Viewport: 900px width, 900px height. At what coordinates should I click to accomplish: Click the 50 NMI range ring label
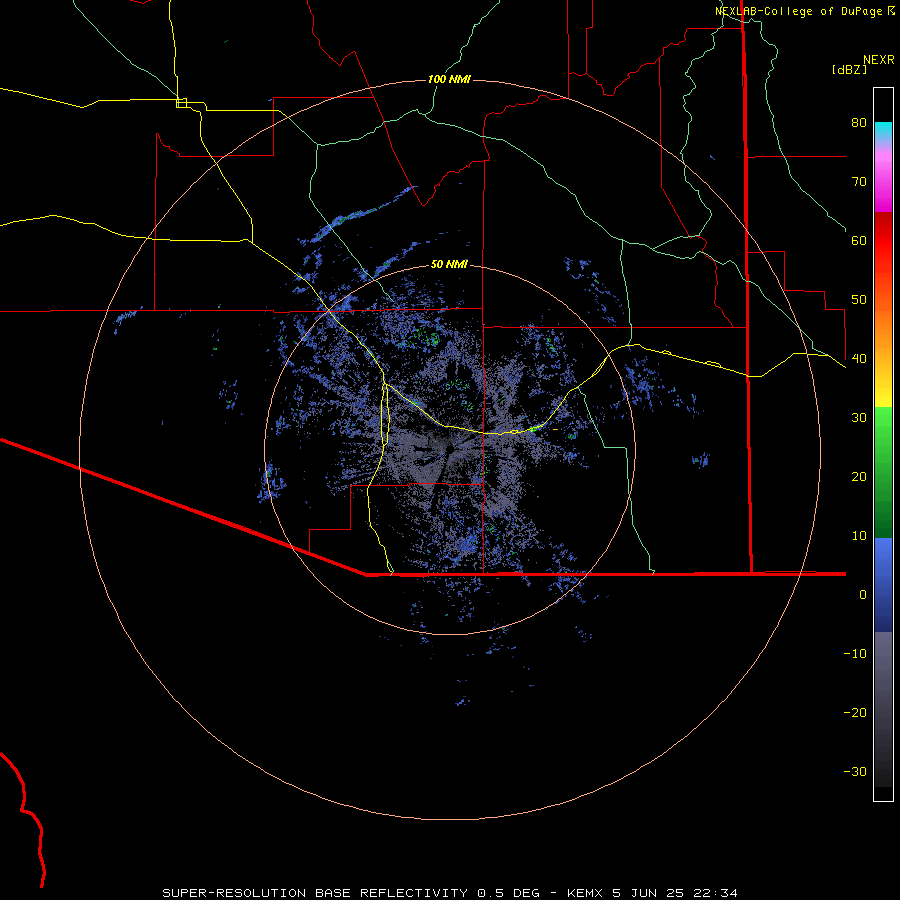click(x=449, y=264)
